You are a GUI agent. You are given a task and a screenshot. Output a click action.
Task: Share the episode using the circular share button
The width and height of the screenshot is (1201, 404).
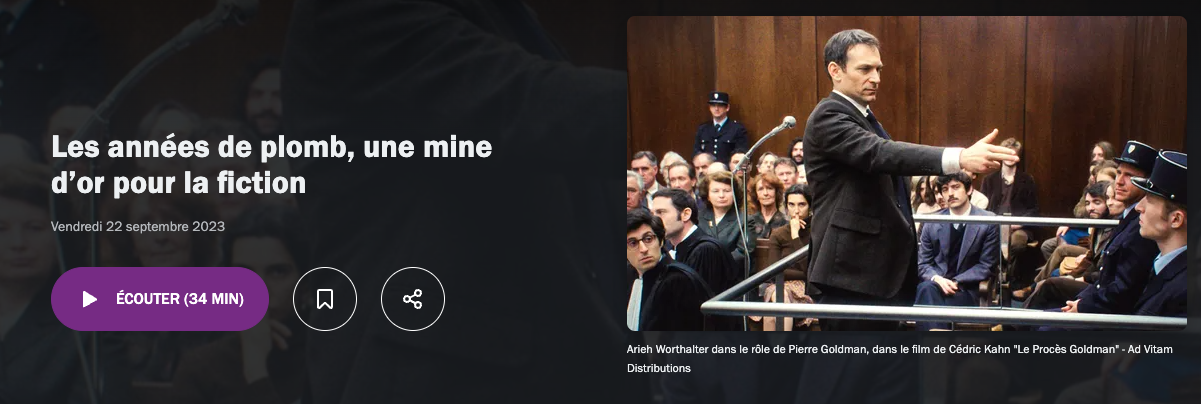[x=413, y=299]
